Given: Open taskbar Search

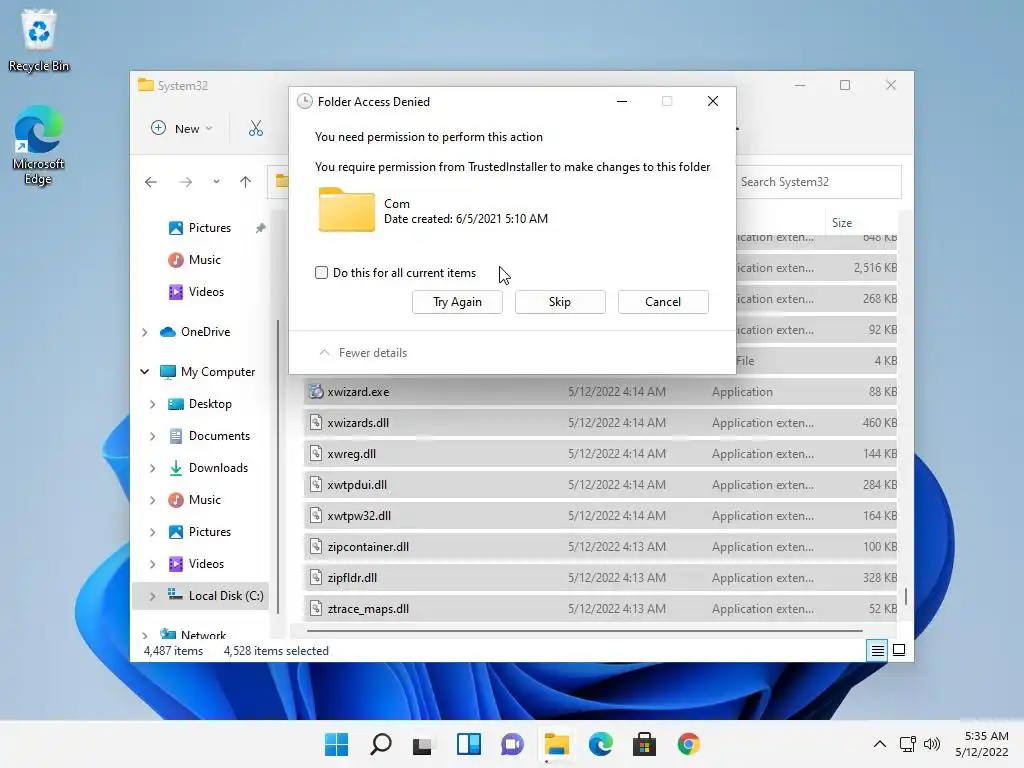Looking at the screenshot, I should (381, 744).
